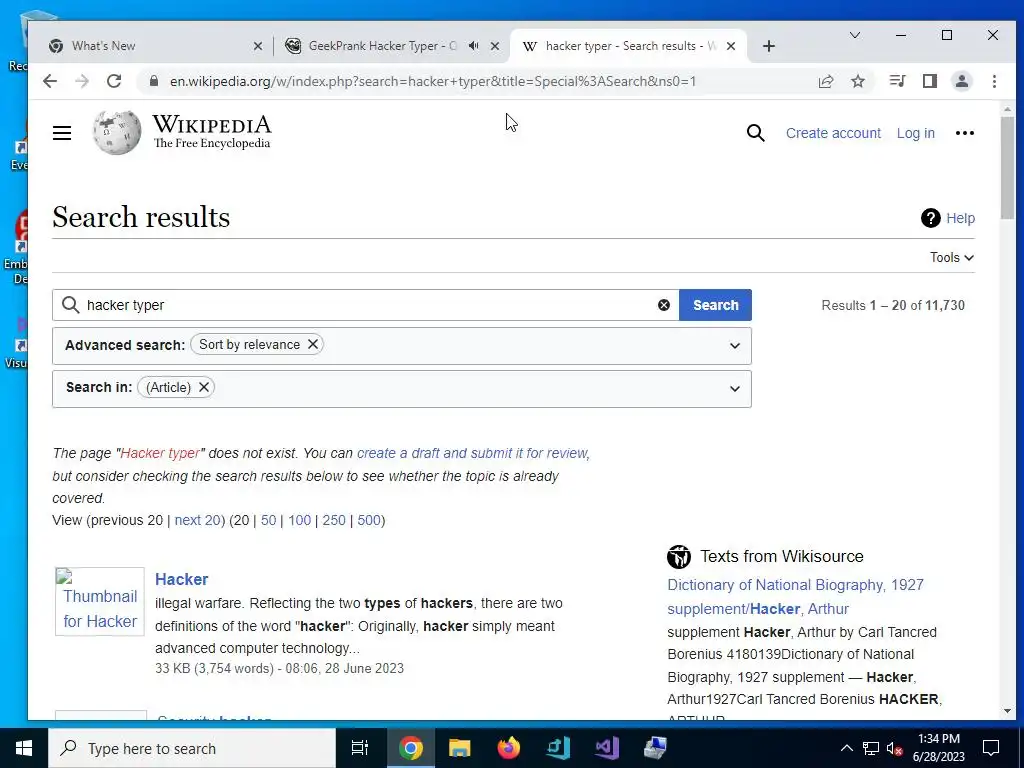Click the muted volume tray icon
This screenshot has height=768, width=1024.
pyautogui.click(x=894, y=748)
